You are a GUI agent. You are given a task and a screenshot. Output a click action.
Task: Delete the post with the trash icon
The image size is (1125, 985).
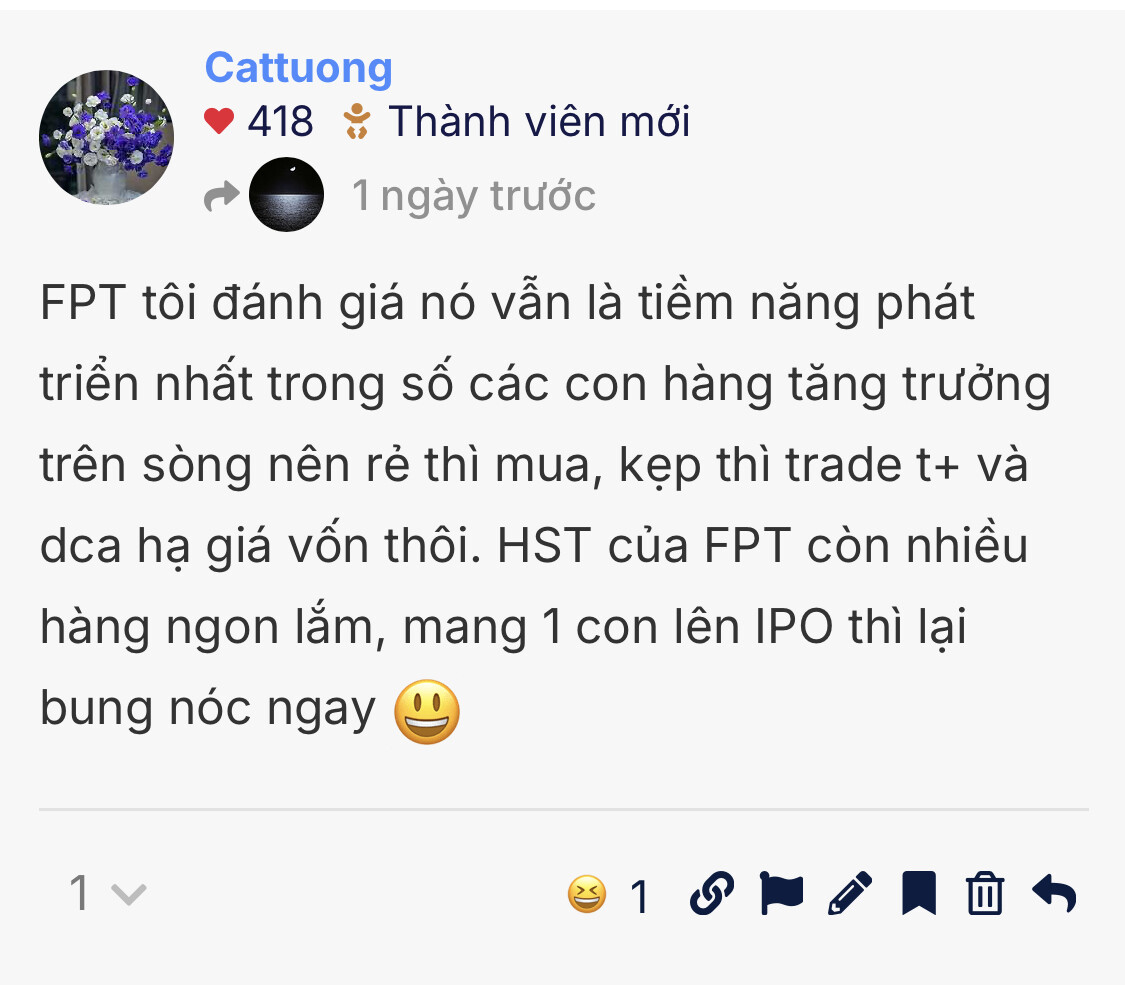coord(985,894)
